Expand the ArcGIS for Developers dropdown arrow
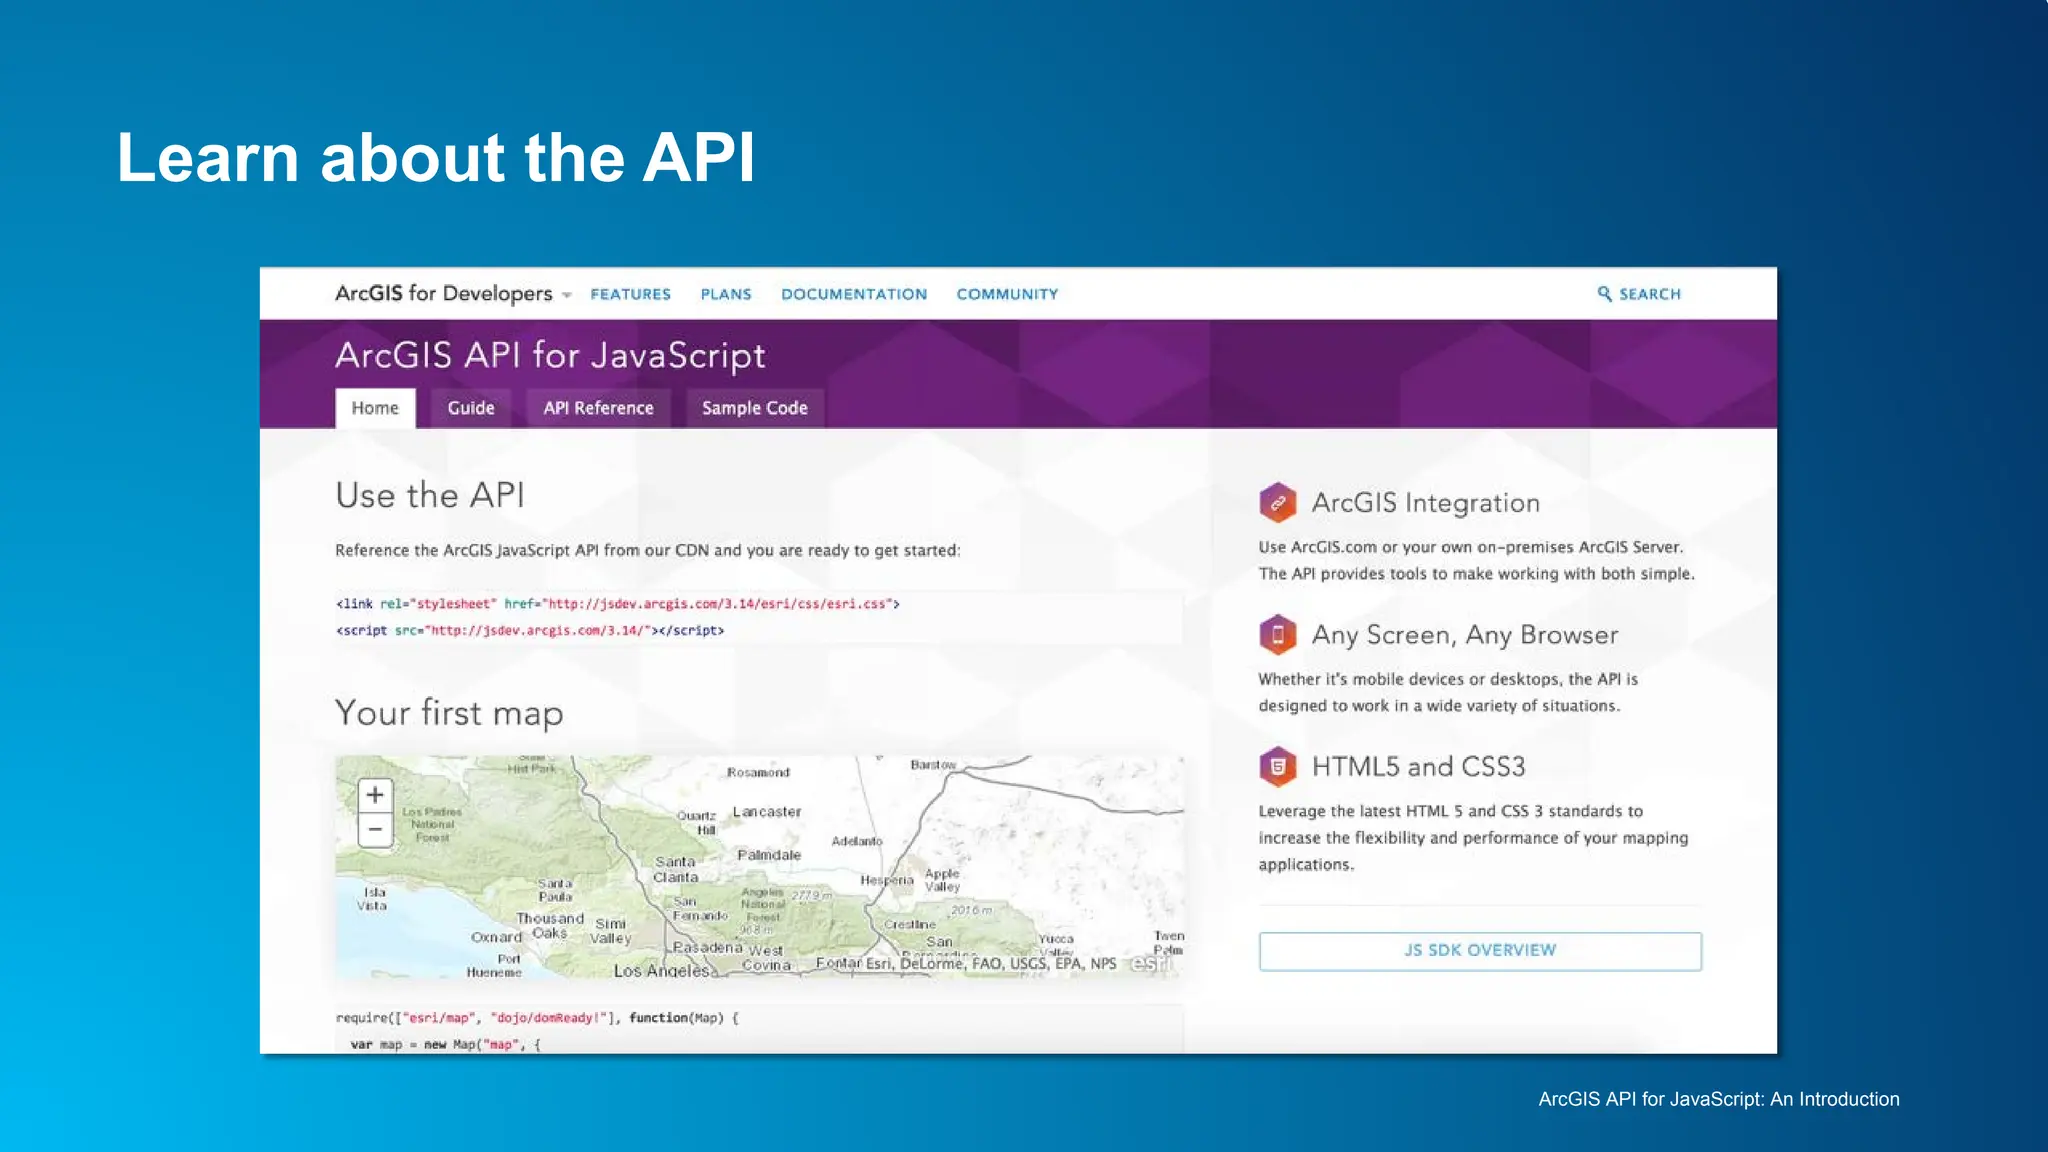2048x1152 pixels. 567,295
